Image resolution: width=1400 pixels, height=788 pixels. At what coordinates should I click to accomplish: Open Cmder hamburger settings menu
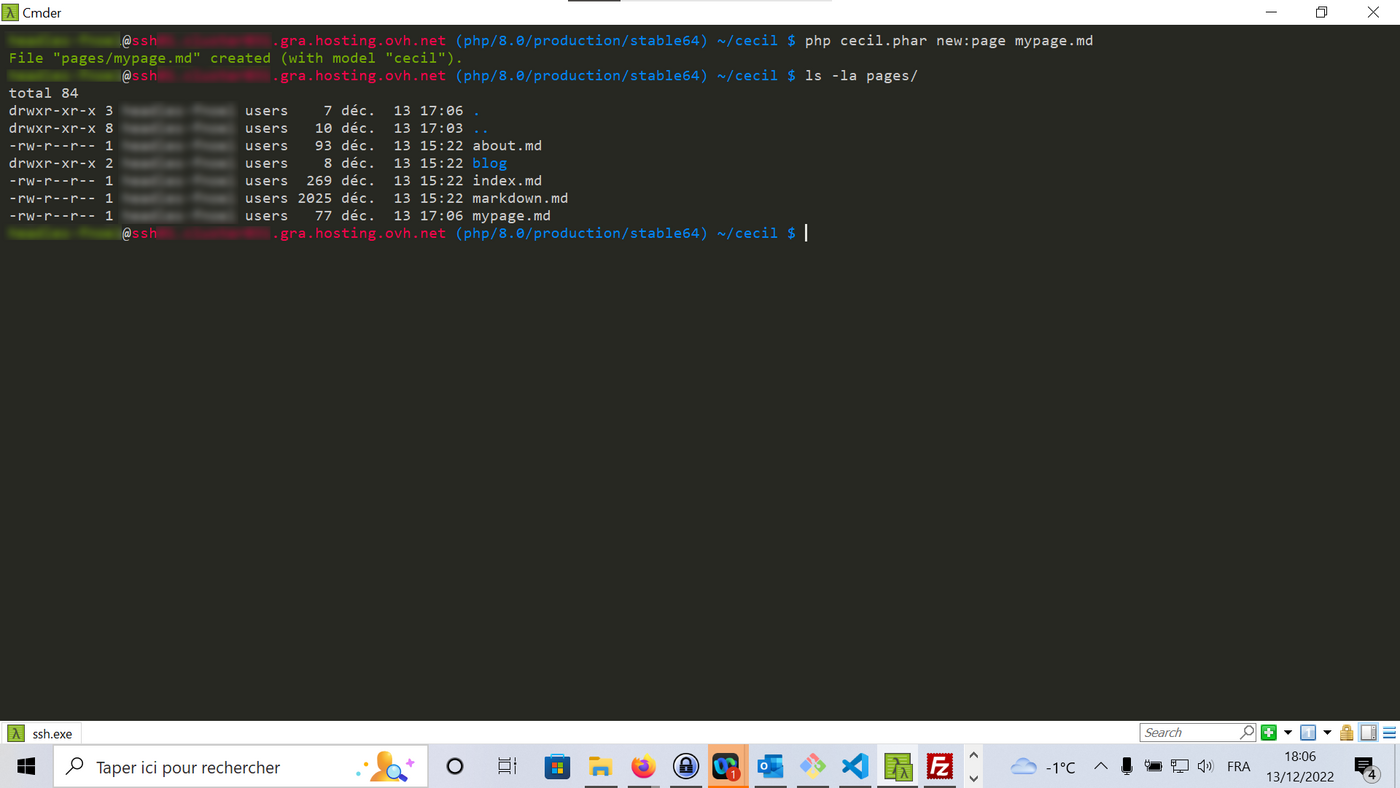click(x=1388, y=733)
